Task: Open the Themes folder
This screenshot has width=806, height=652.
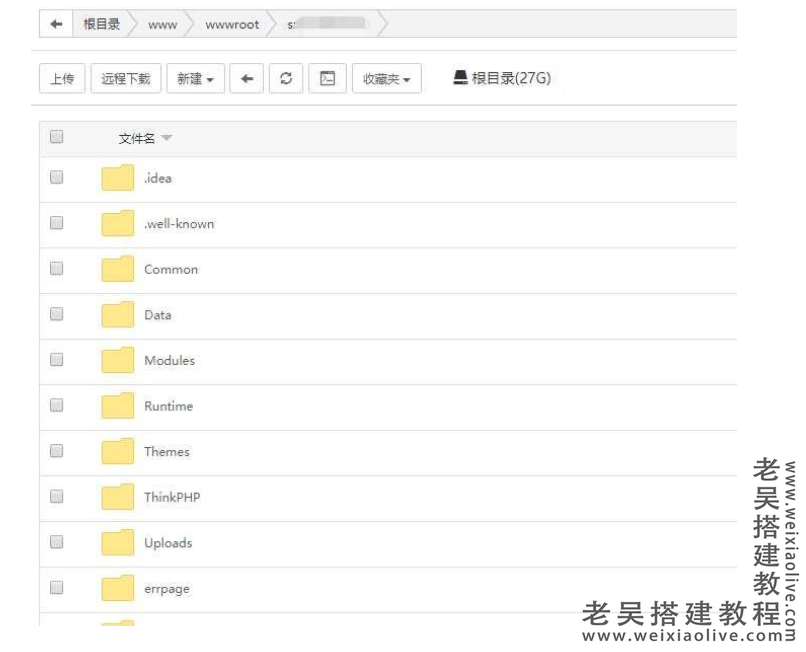Action: pyautogui.click(x=166, y=452)
